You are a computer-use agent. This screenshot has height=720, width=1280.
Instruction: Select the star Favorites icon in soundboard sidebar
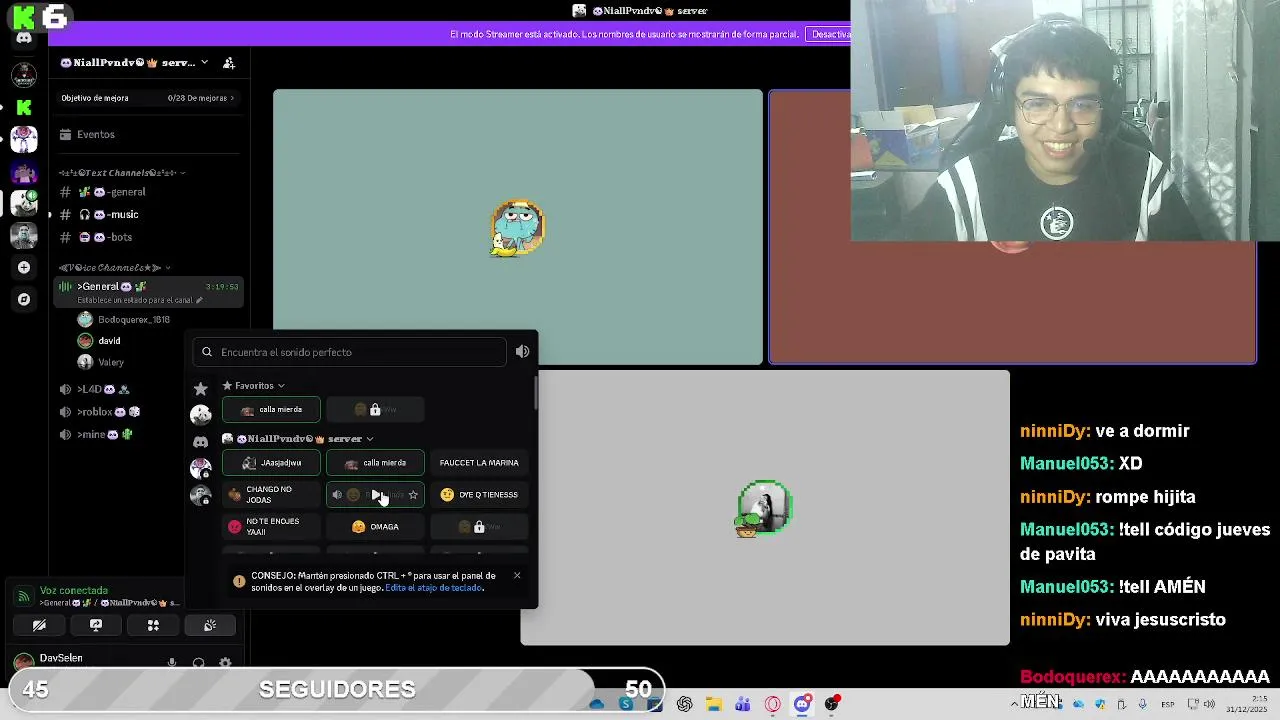[201, 388]
